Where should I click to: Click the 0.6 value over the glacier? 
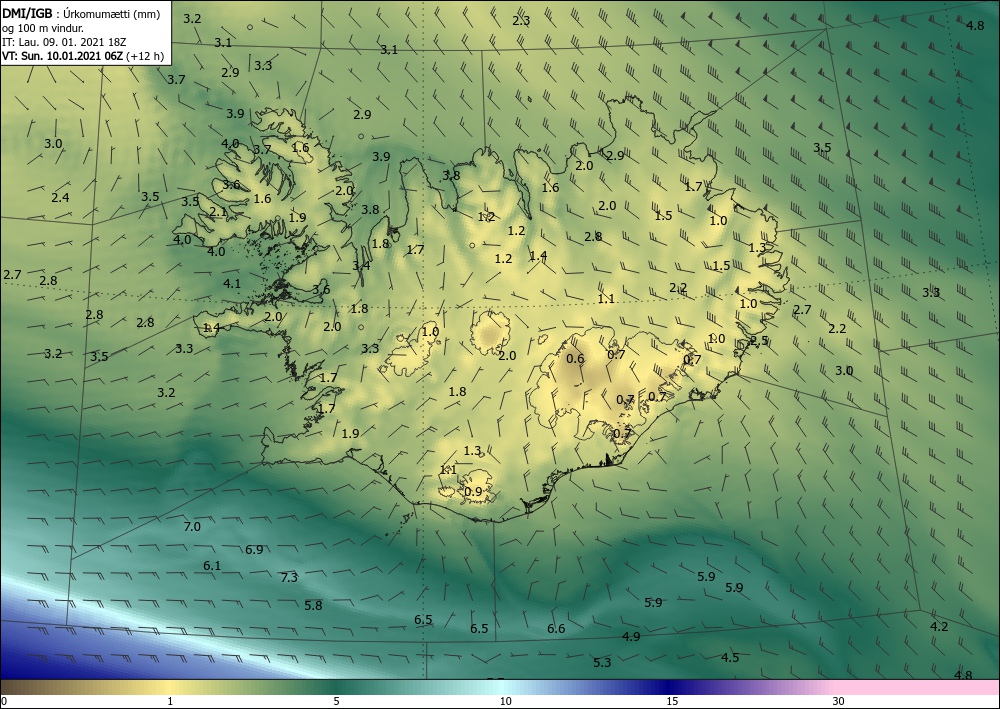click(575, 358)
